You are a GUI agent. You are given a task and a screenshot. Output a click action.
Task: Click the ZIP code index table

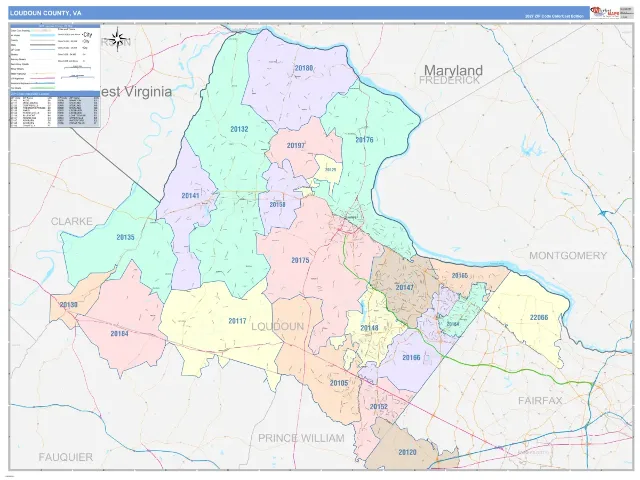[55, 110]
